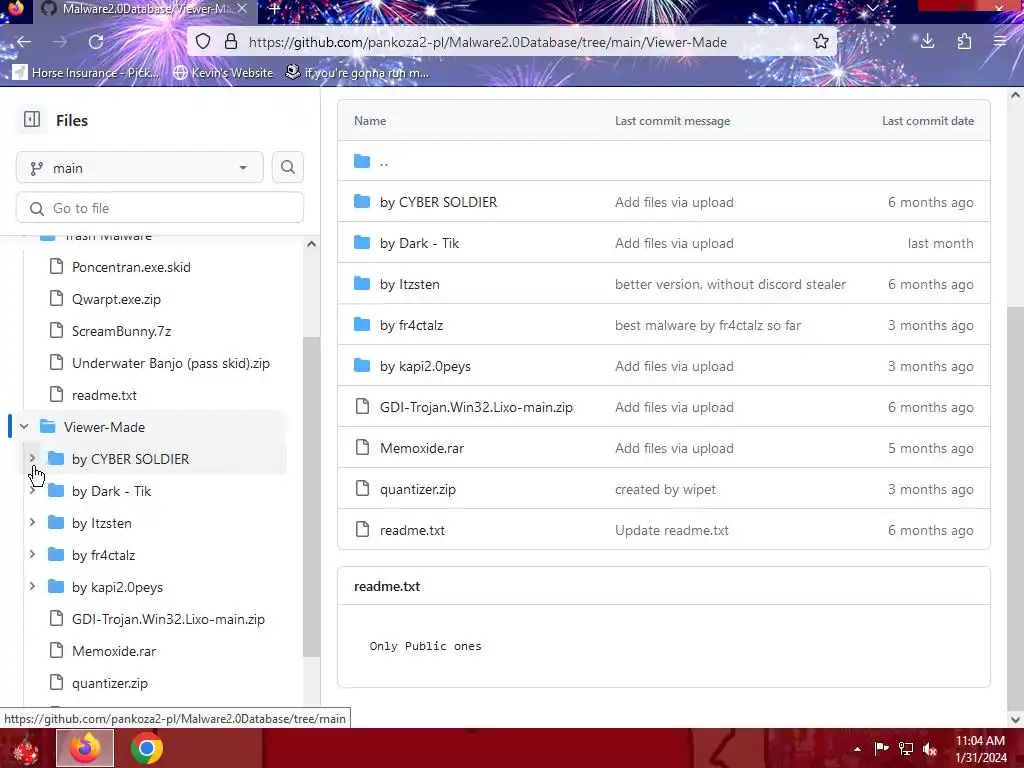This screenshot has height=768, width=1024.
Task: Collapse the Viewer-Made folder tree
Action: (24, 426)
